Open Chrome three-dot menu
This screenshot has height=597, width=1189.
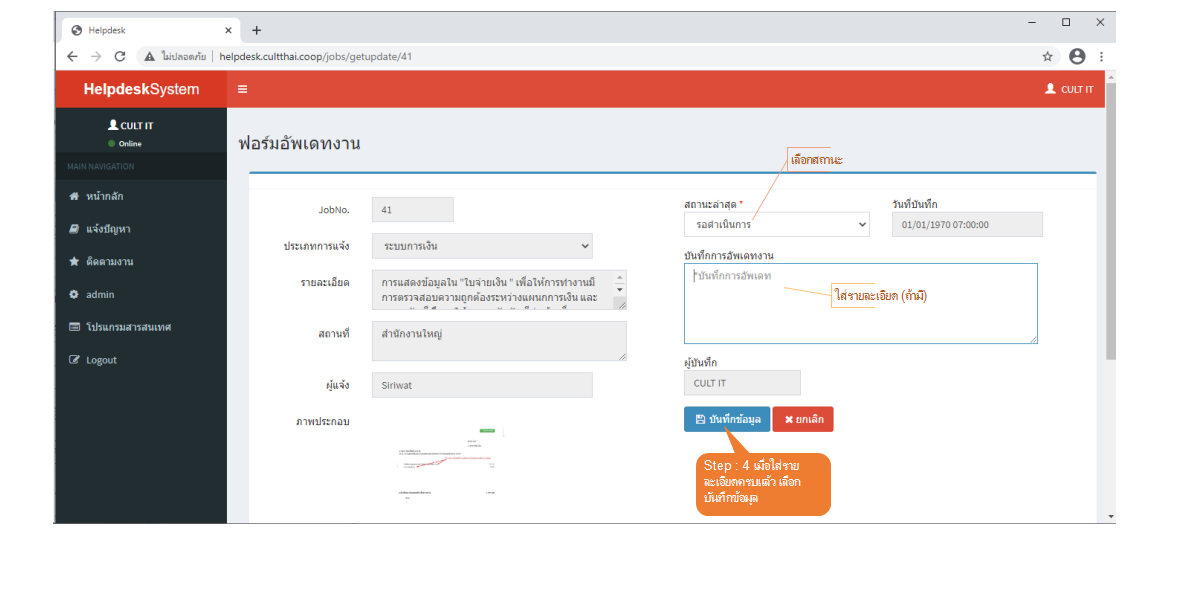click(1101, 57)
